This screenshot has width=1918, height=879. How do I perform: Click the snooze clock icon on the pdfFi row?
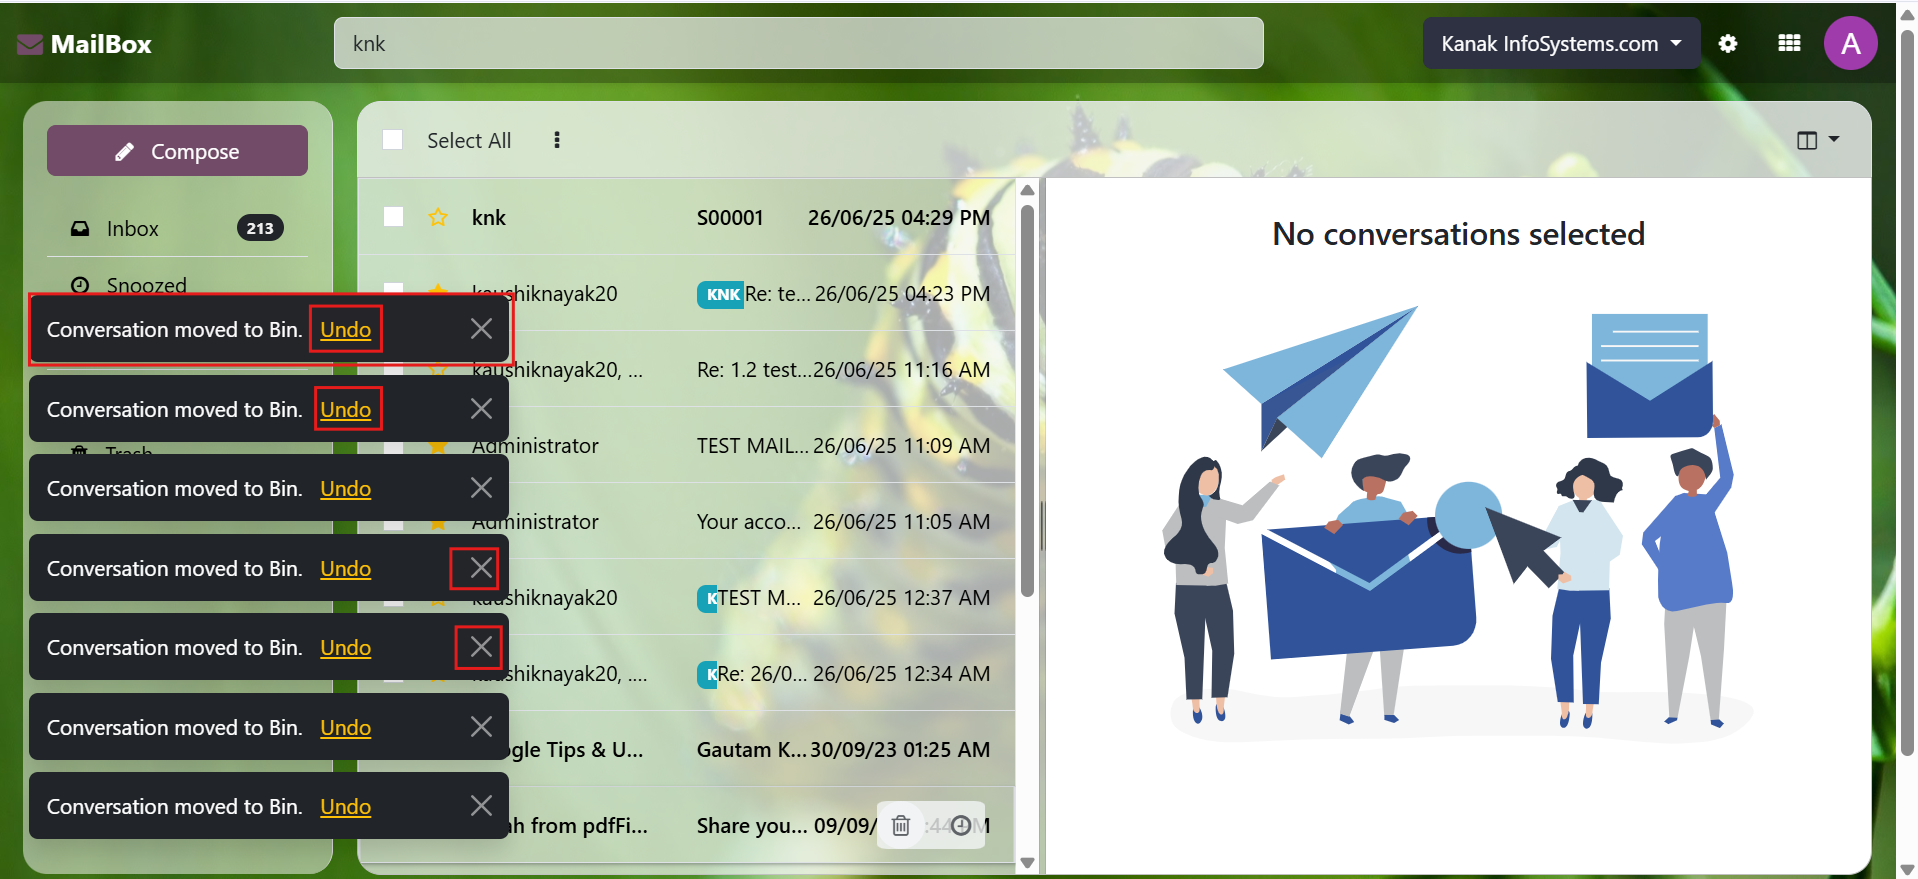coord(961,825)
